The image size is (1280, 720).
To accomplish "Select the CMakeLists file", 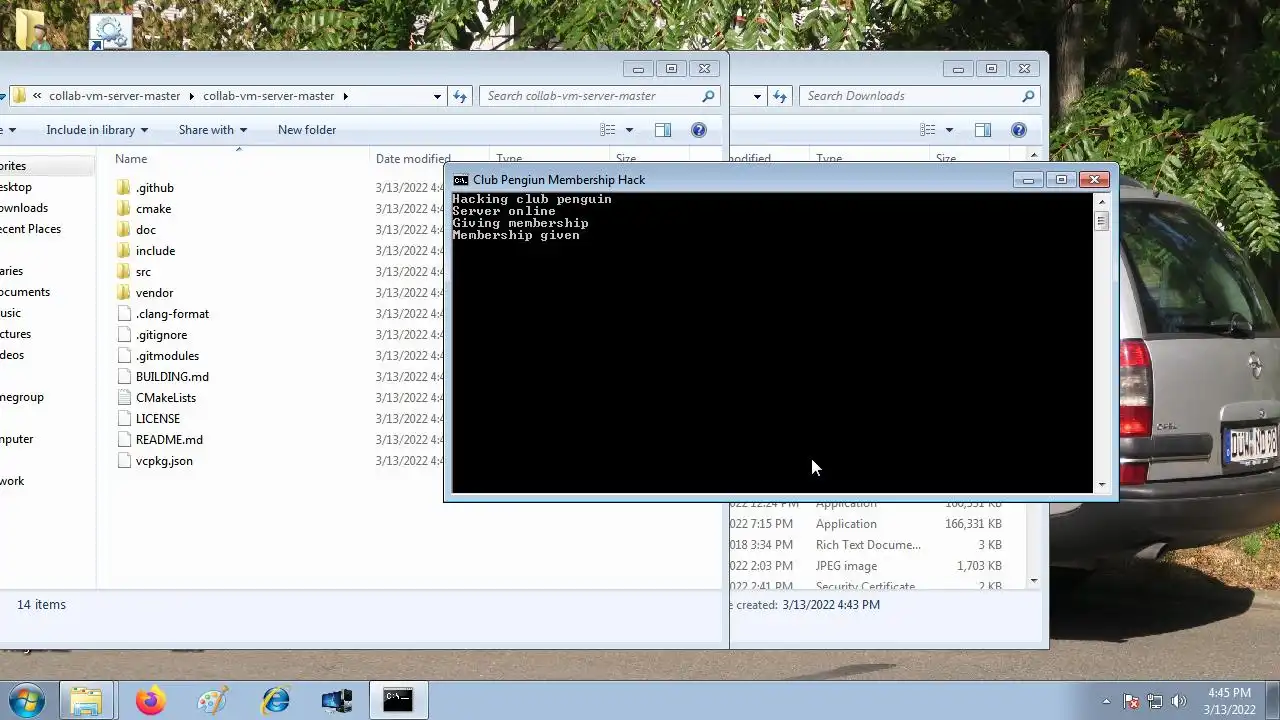I will (166, 398).
